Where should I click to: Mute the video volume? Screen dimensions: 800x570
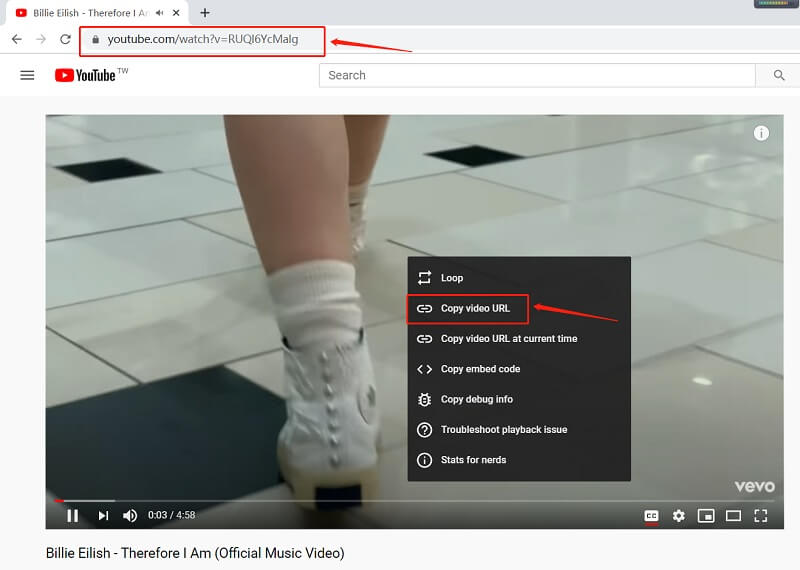coord(130,515)
